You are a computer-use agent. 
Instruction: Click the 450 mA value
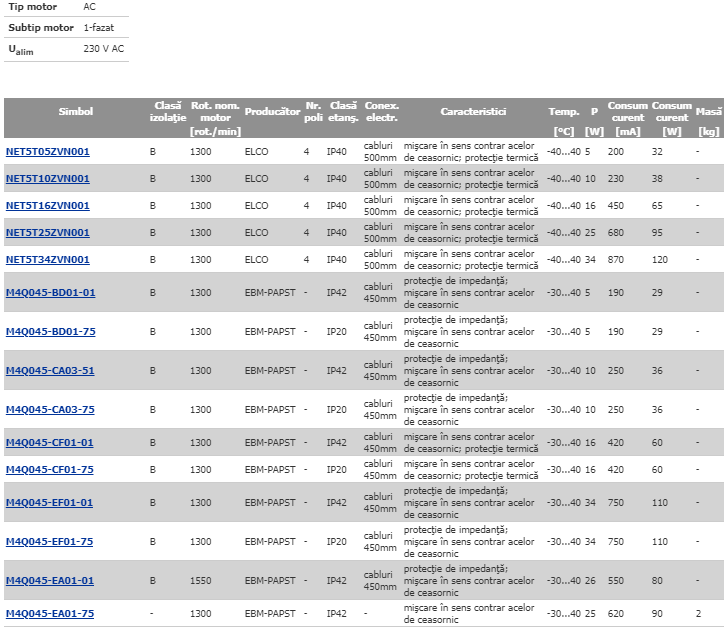point(616,206)
